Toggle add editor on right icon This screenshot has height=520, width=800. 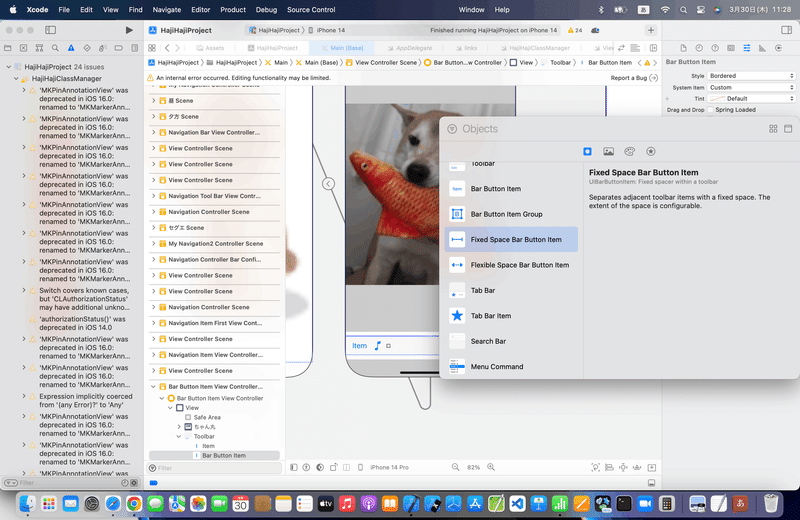pos(653,48)
